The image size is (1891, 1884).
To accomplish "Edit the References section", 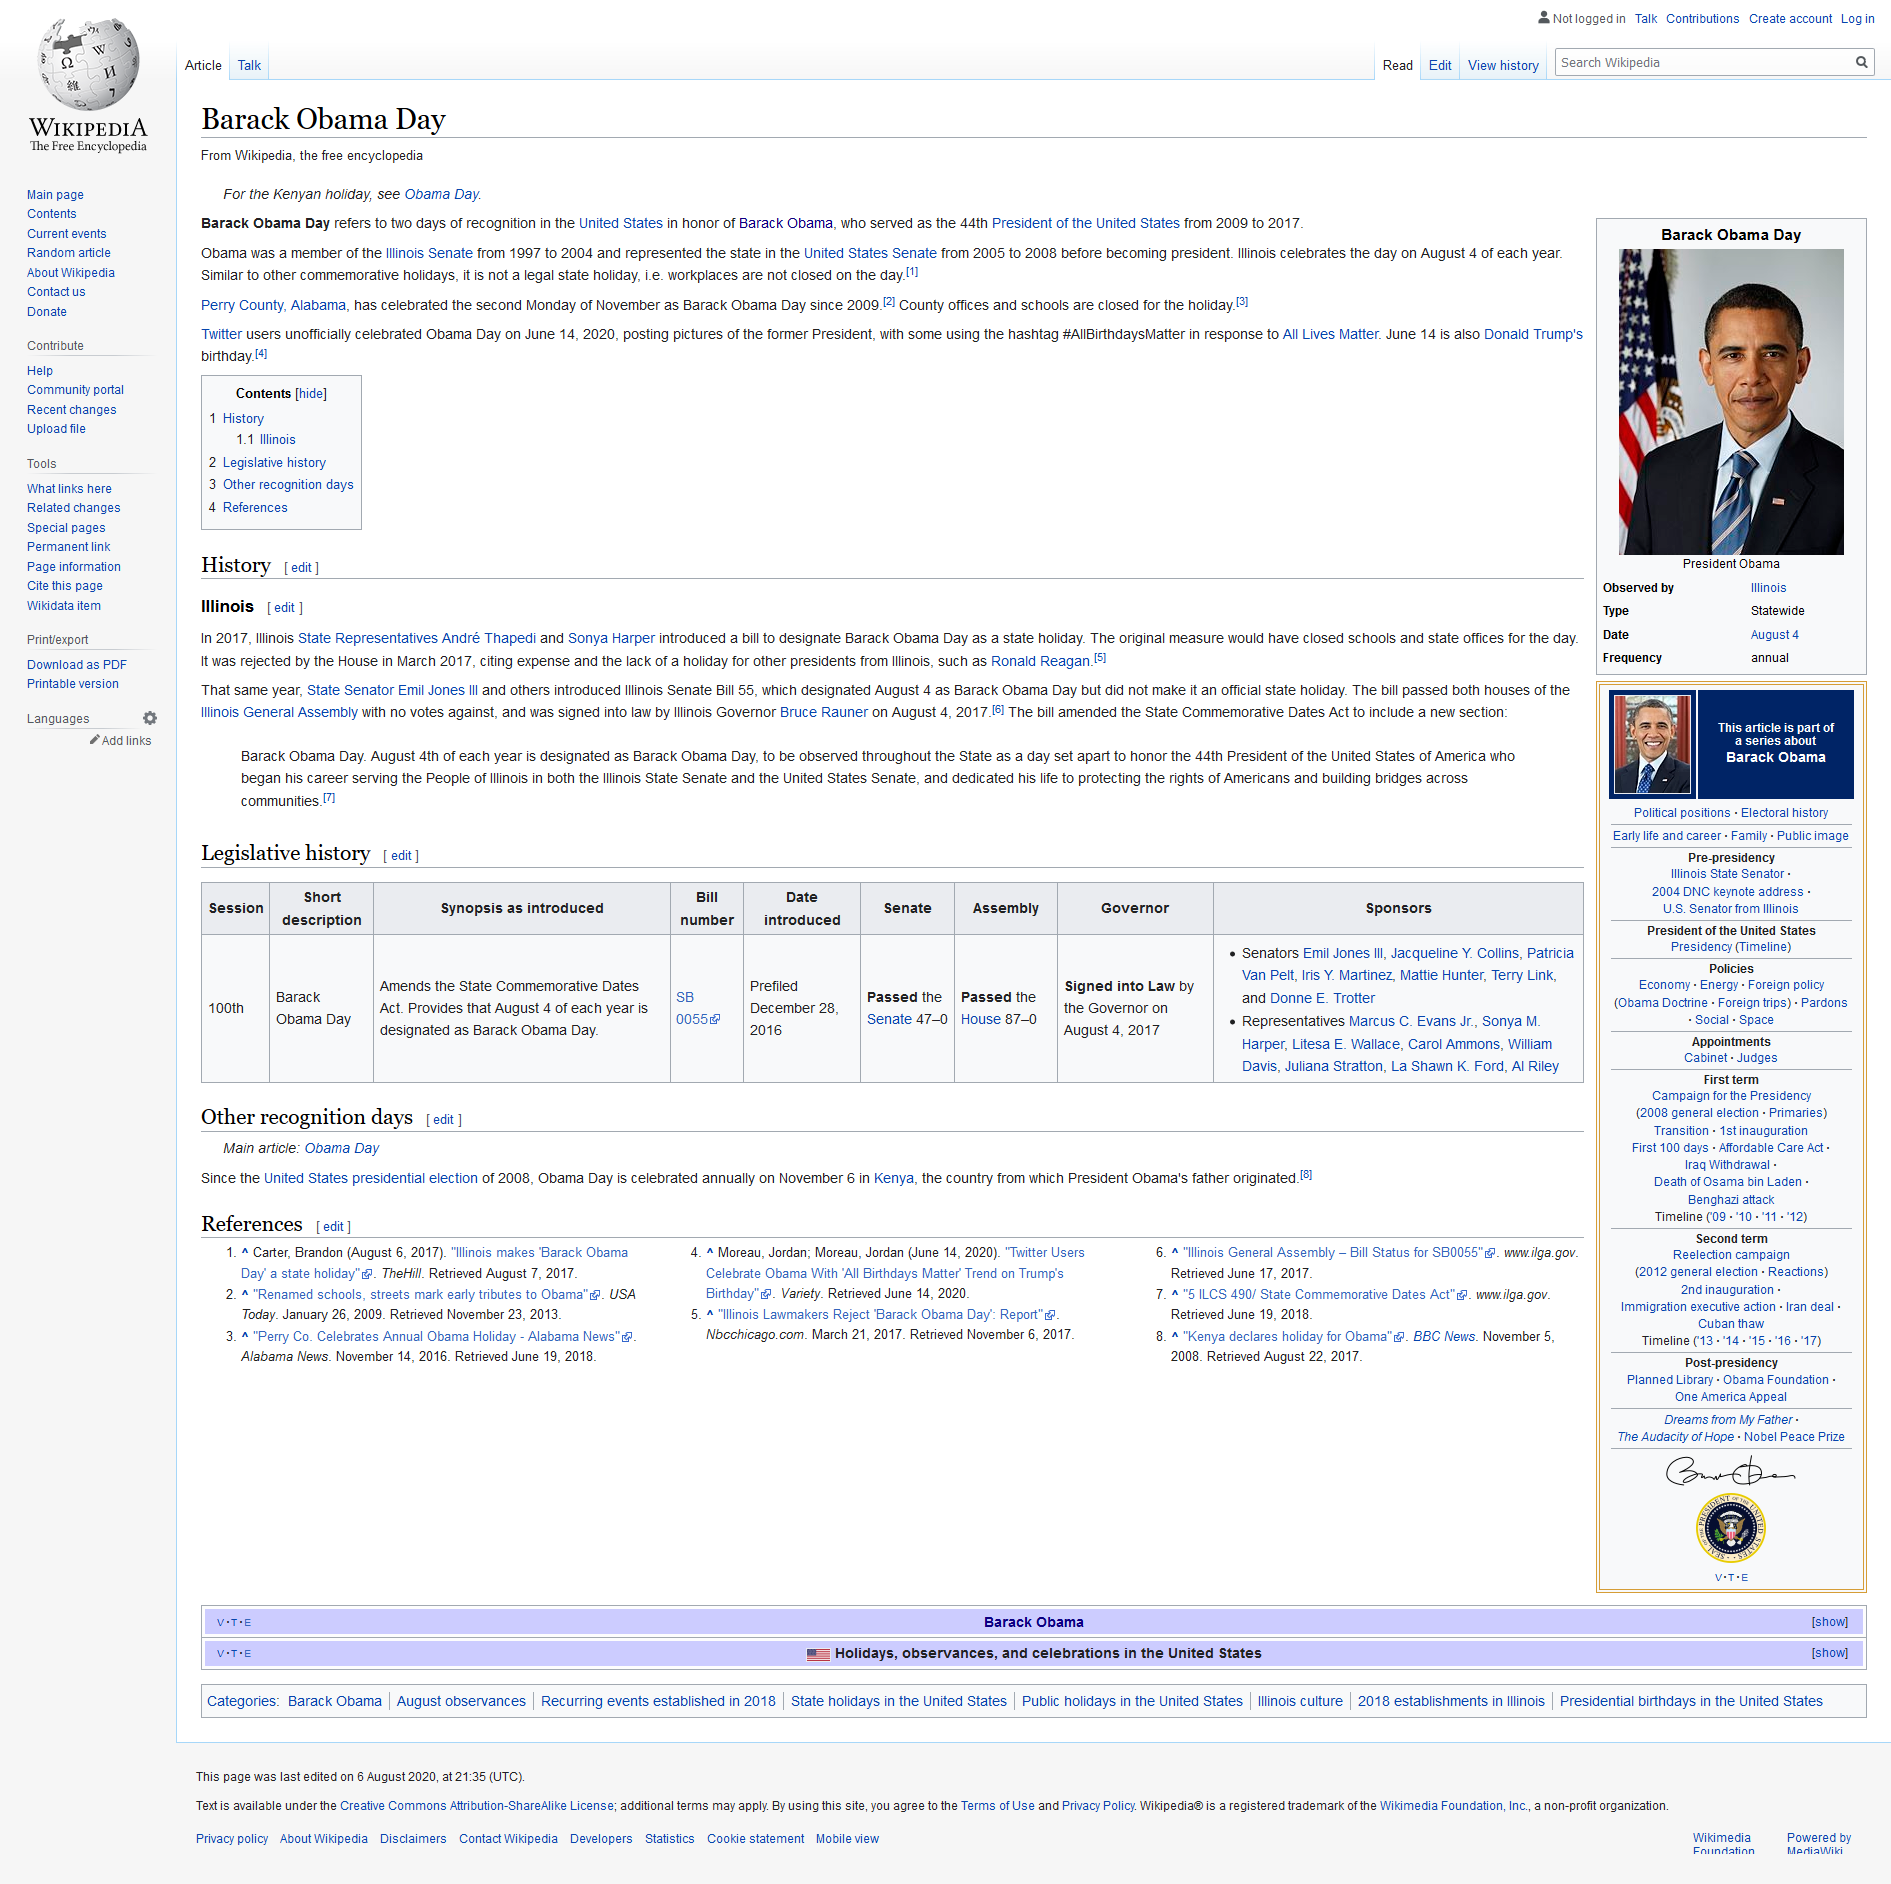I will point(333,1227).
